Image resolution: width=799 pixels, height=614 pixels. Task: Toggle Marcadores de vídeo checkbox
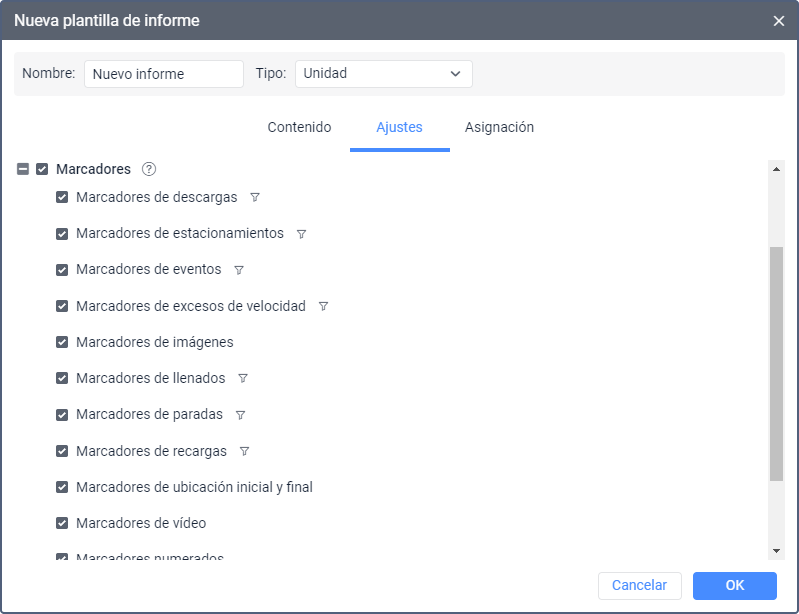[x=62, y=523]
